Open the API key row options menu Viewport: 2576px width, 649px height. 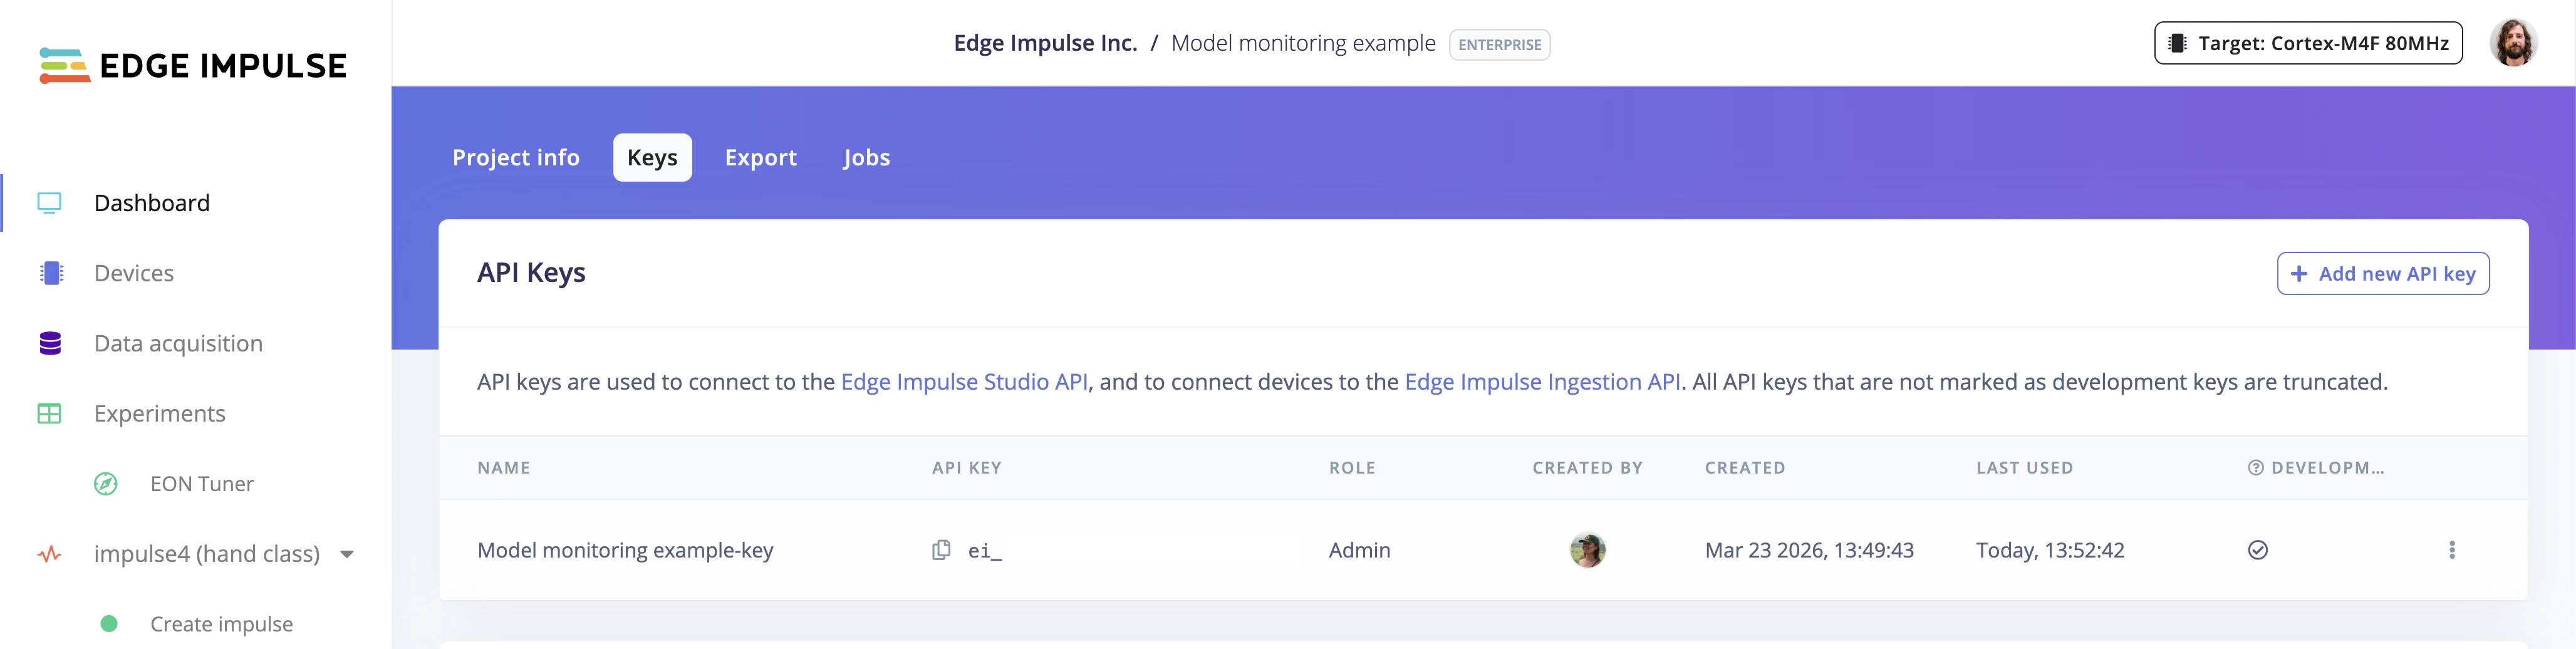(x=2451, y=550)
